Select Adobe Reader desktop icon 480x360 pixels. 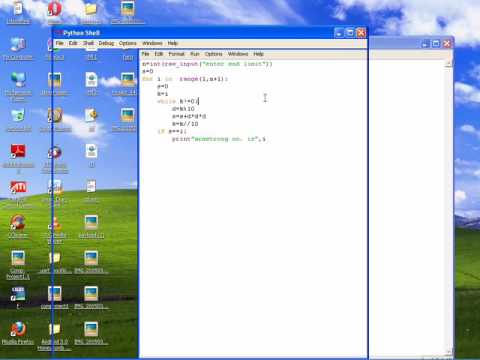click(18, 158)
